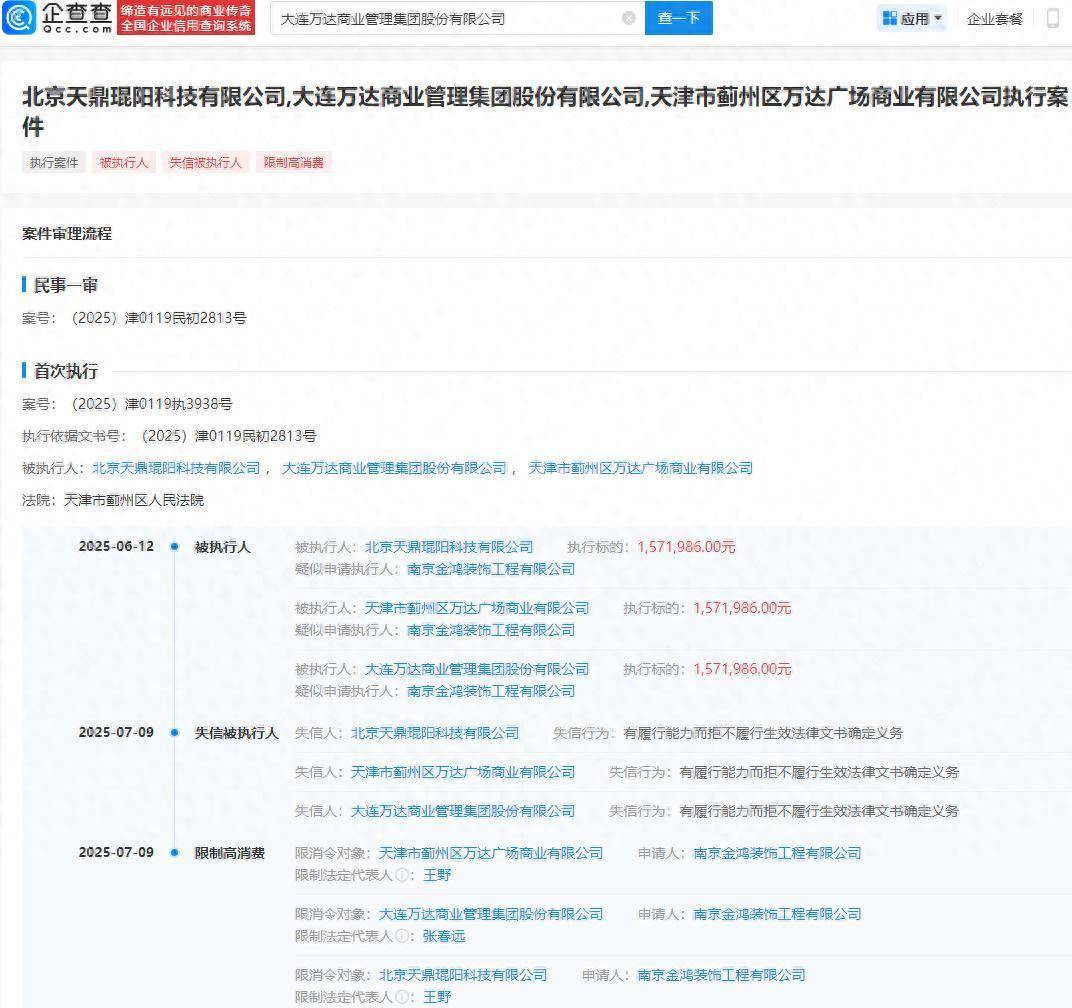Click the 2025-06-12 timeline dot
The image size is (1072, 1008).
click(x=174, y=546)
